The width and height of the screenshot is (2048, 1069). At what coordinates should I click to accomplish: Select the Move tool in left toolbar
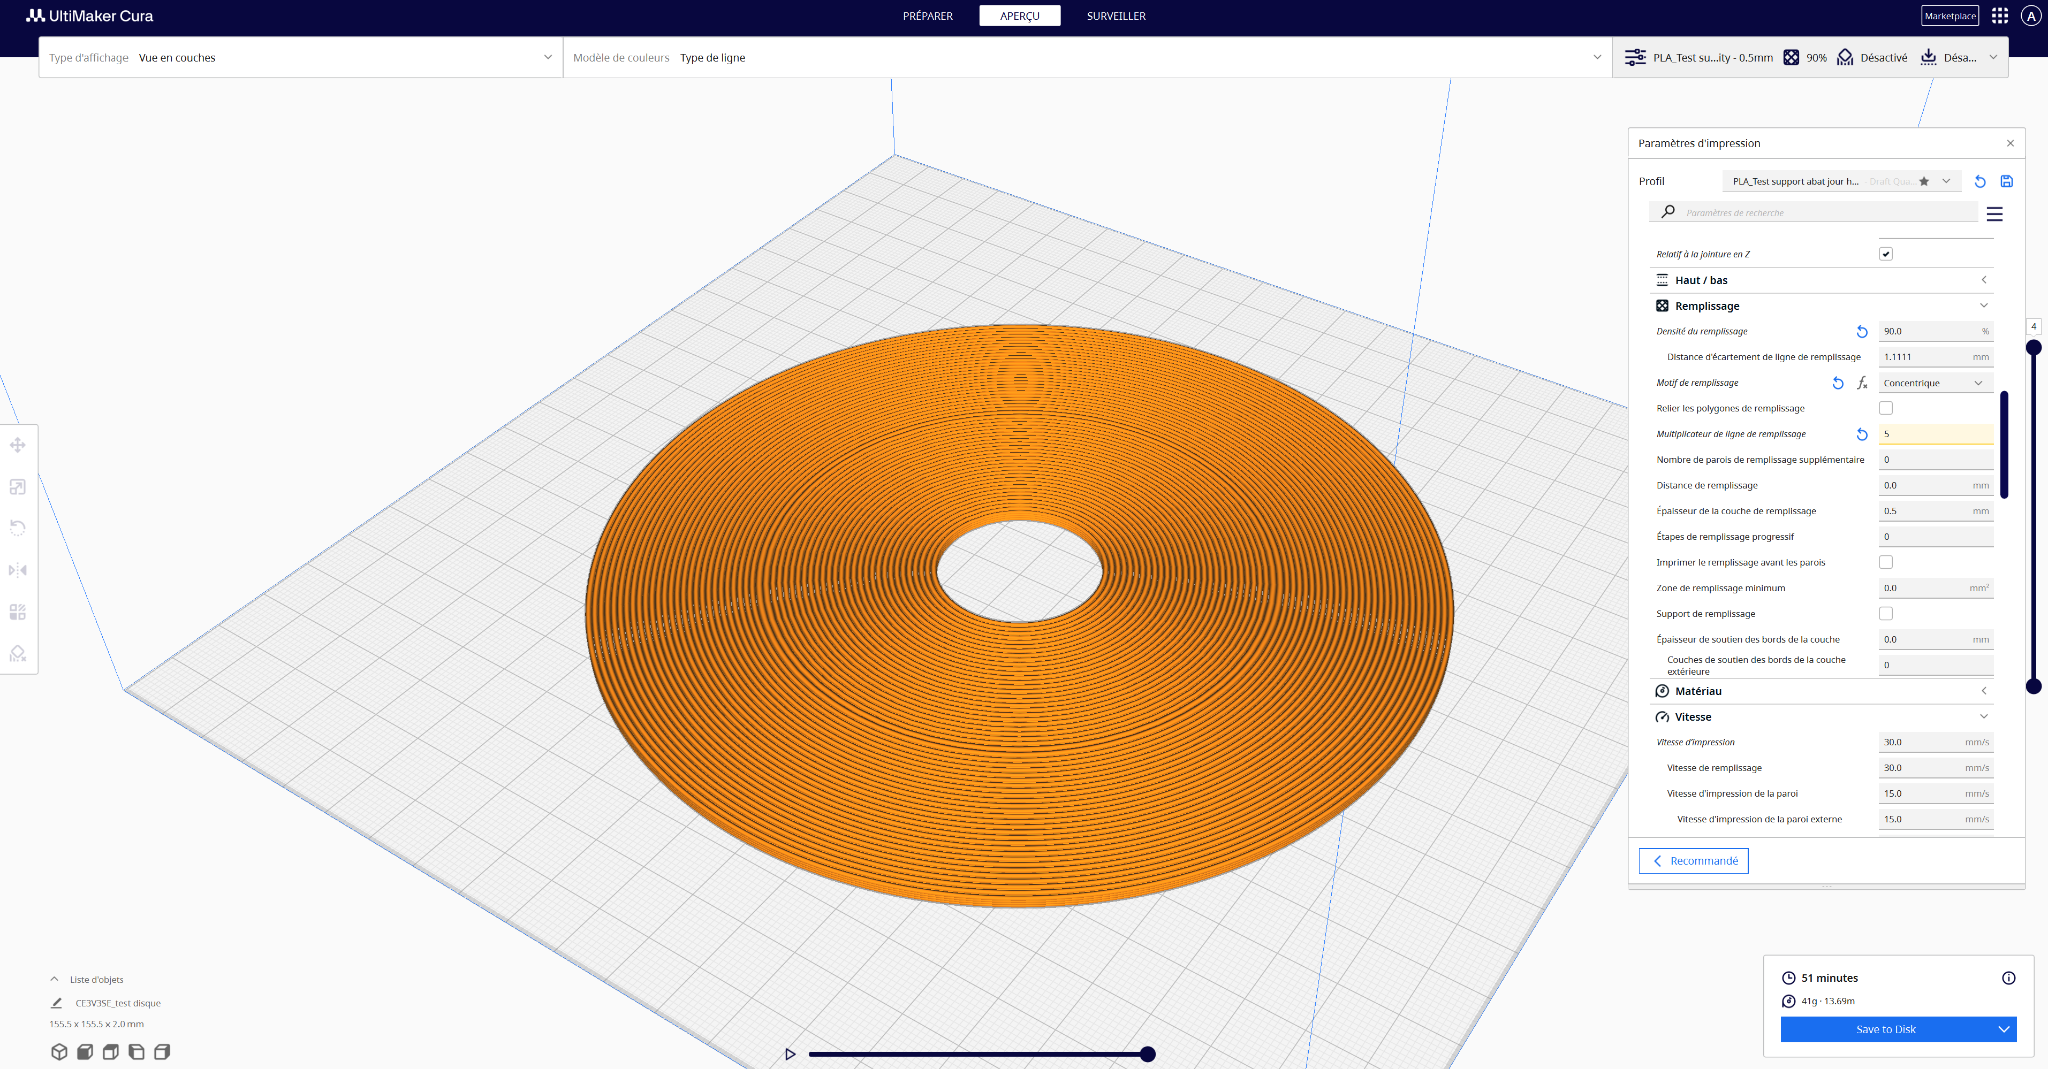point(18,445)
